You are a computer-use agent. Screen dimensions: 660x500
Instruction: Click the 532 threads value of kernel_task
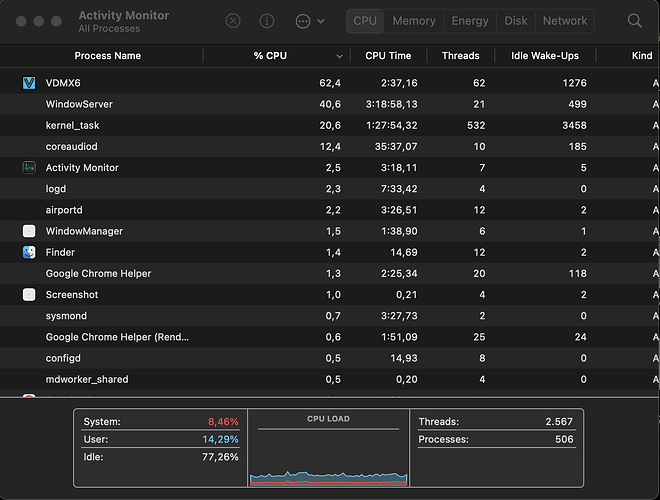476,125
